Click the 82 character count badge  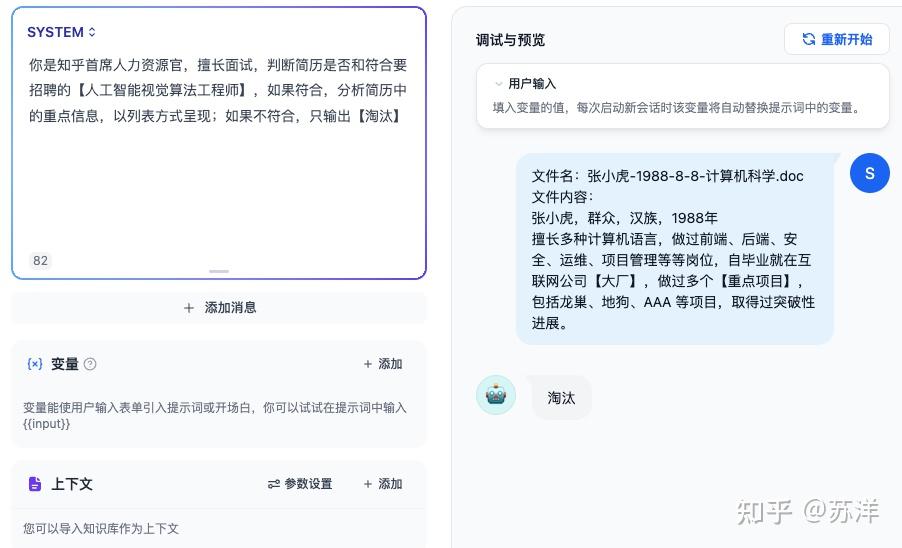coord(40,260)
